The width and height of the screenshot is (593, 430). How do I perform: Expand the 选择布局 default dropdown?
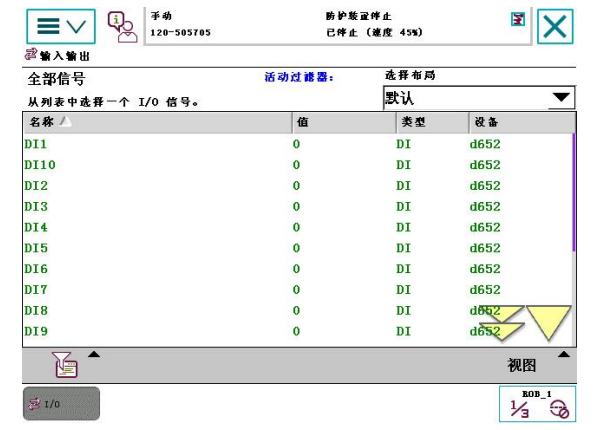click(479, 98)
